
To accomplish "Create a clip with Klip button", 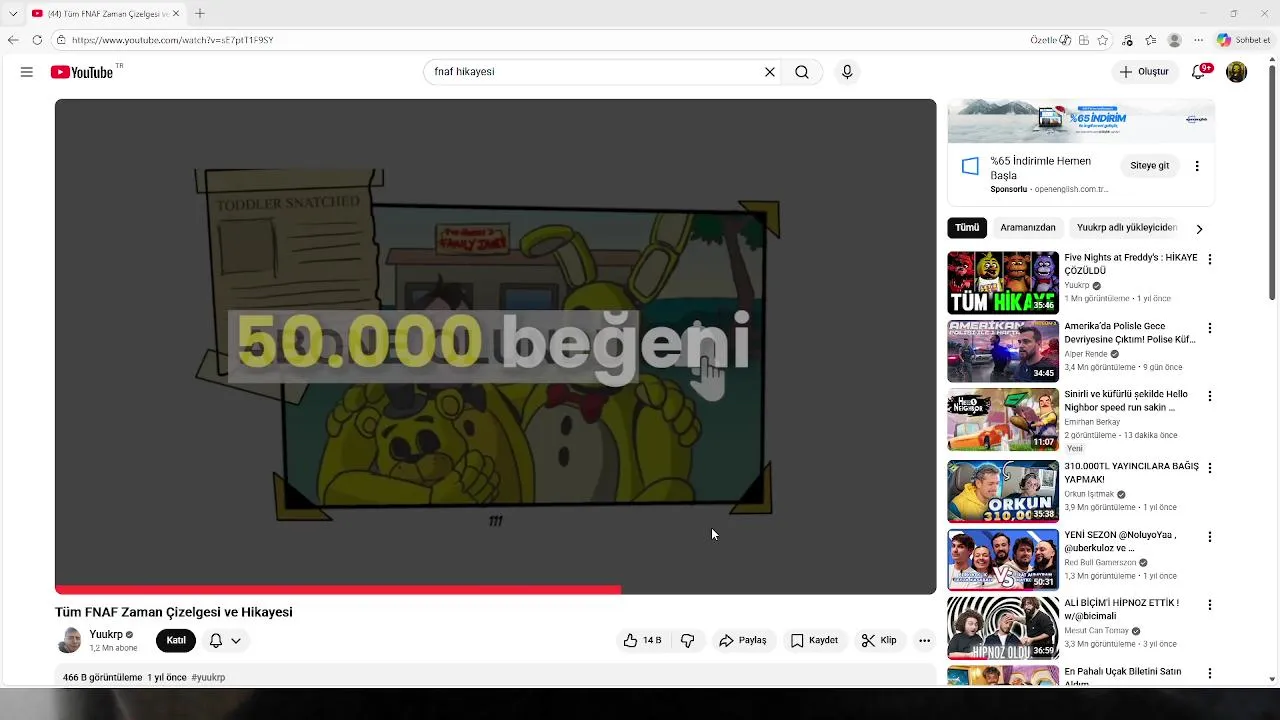I will click(880, 641).
